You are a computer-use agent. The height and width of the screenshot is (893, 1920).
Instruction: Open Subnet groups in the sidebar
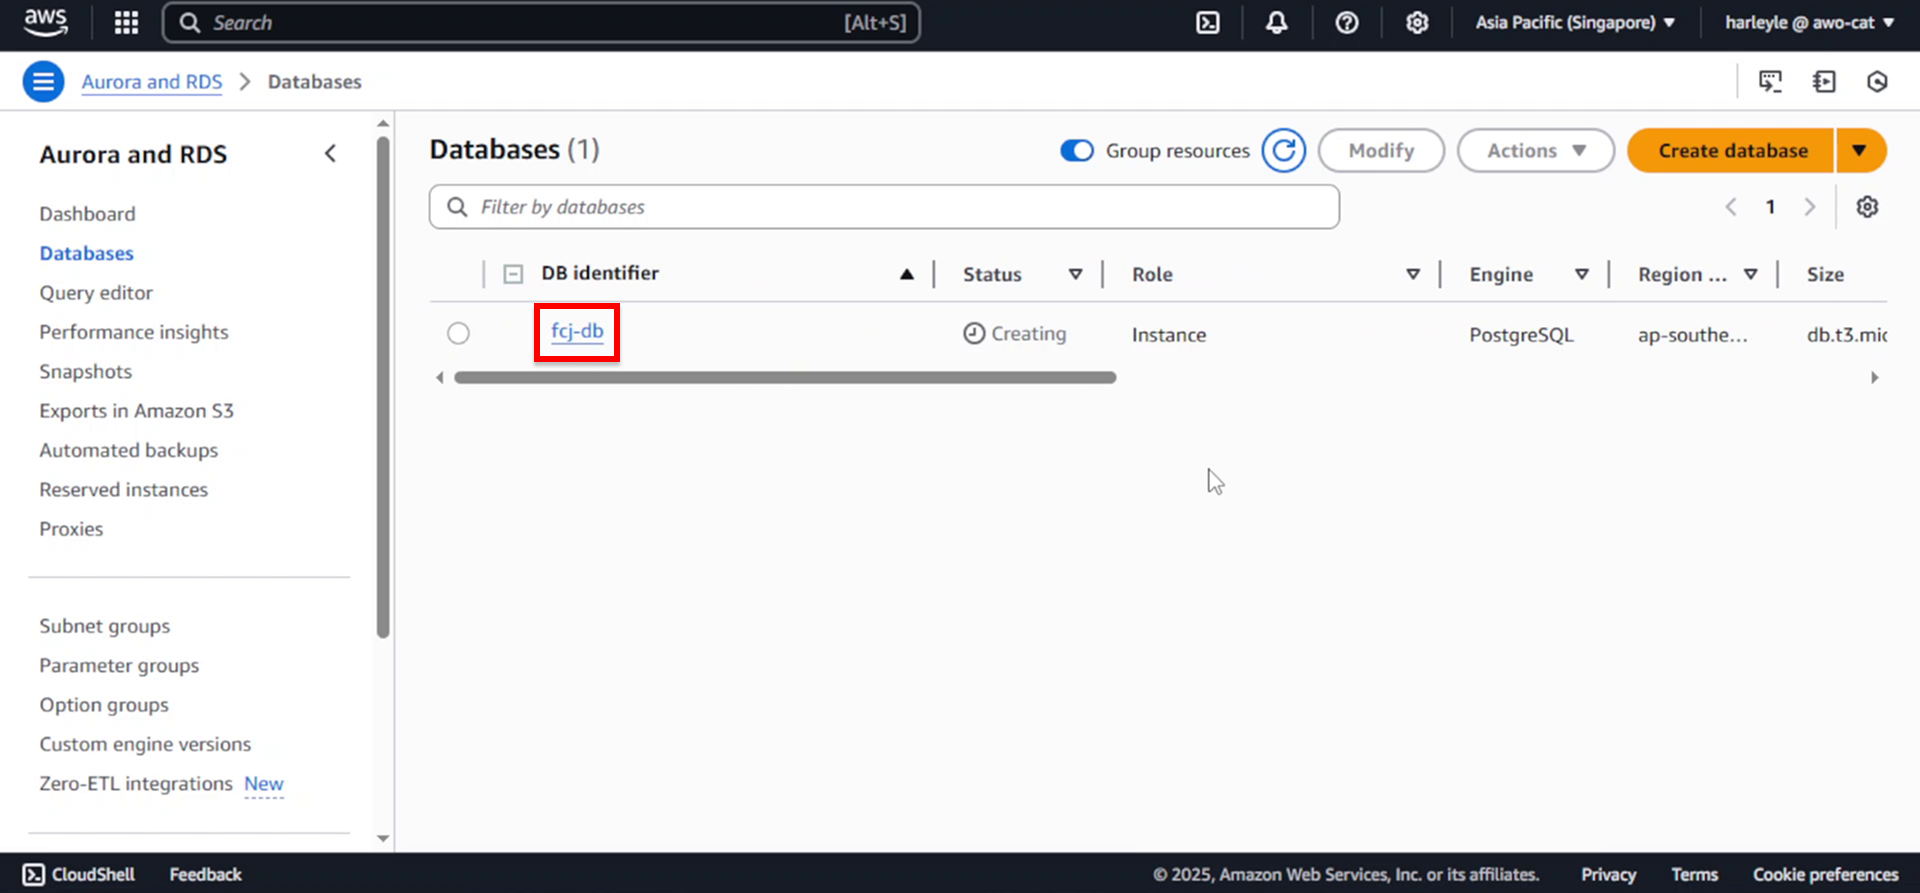tap(104, 626)
